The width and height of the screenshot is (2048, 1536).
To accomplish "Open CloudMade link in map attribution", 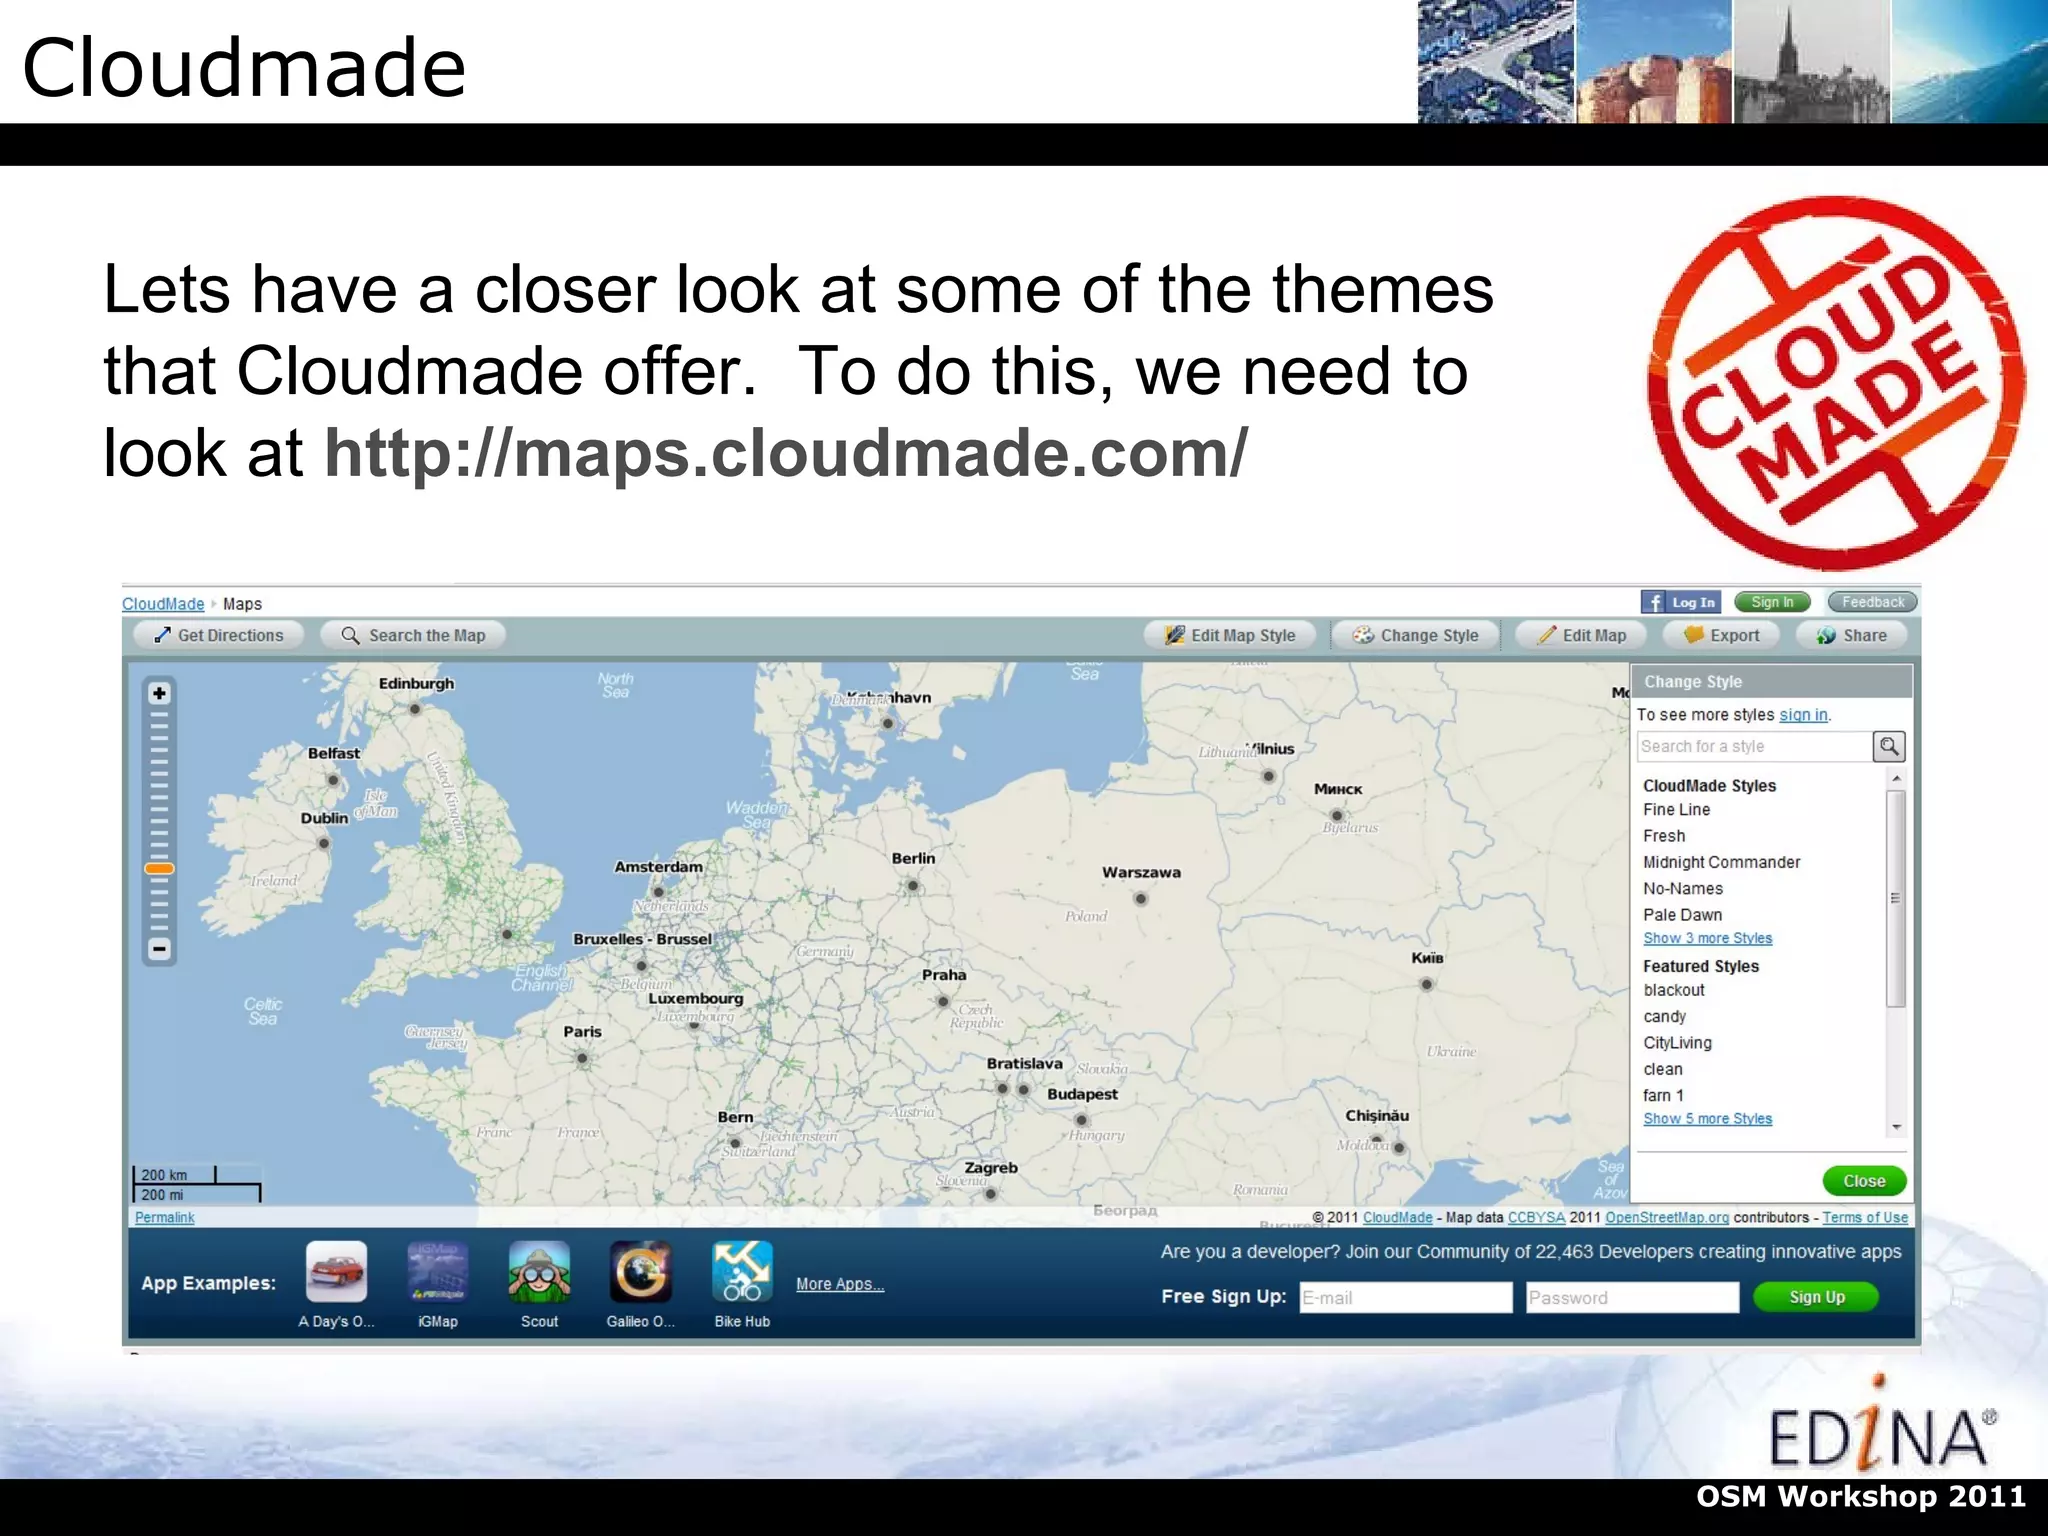I will click(x=1397, y=1218).
